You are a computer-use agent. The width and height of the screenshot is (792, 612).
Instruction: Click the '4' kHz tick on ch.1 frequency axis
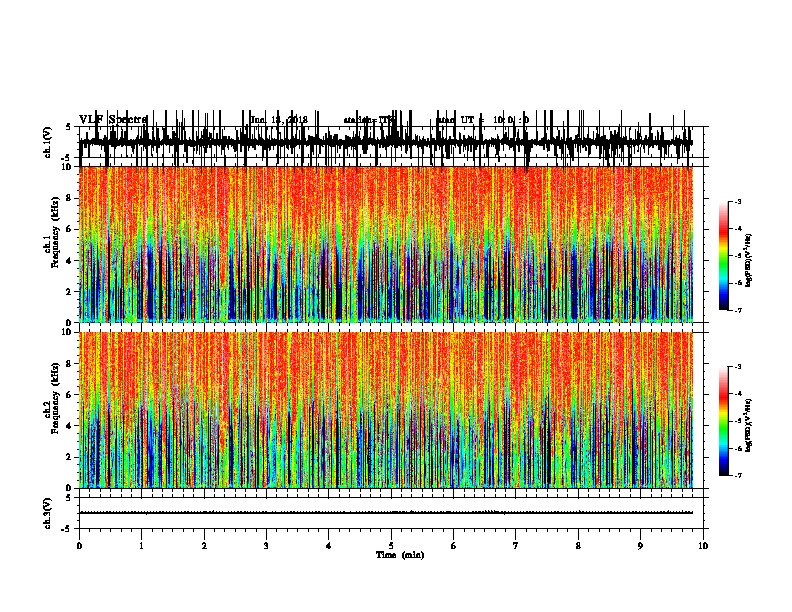coord(69,261)
